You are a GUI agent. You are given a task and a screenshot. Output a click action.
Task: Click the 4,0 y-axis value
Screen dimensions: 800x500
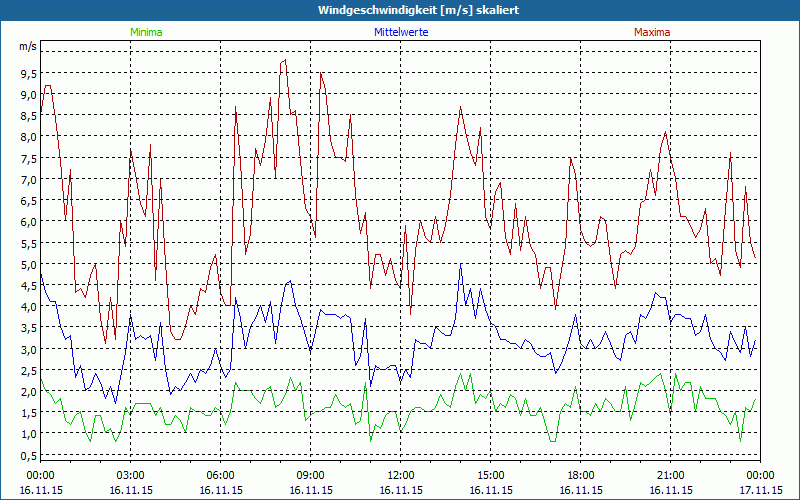coord(28,306)
